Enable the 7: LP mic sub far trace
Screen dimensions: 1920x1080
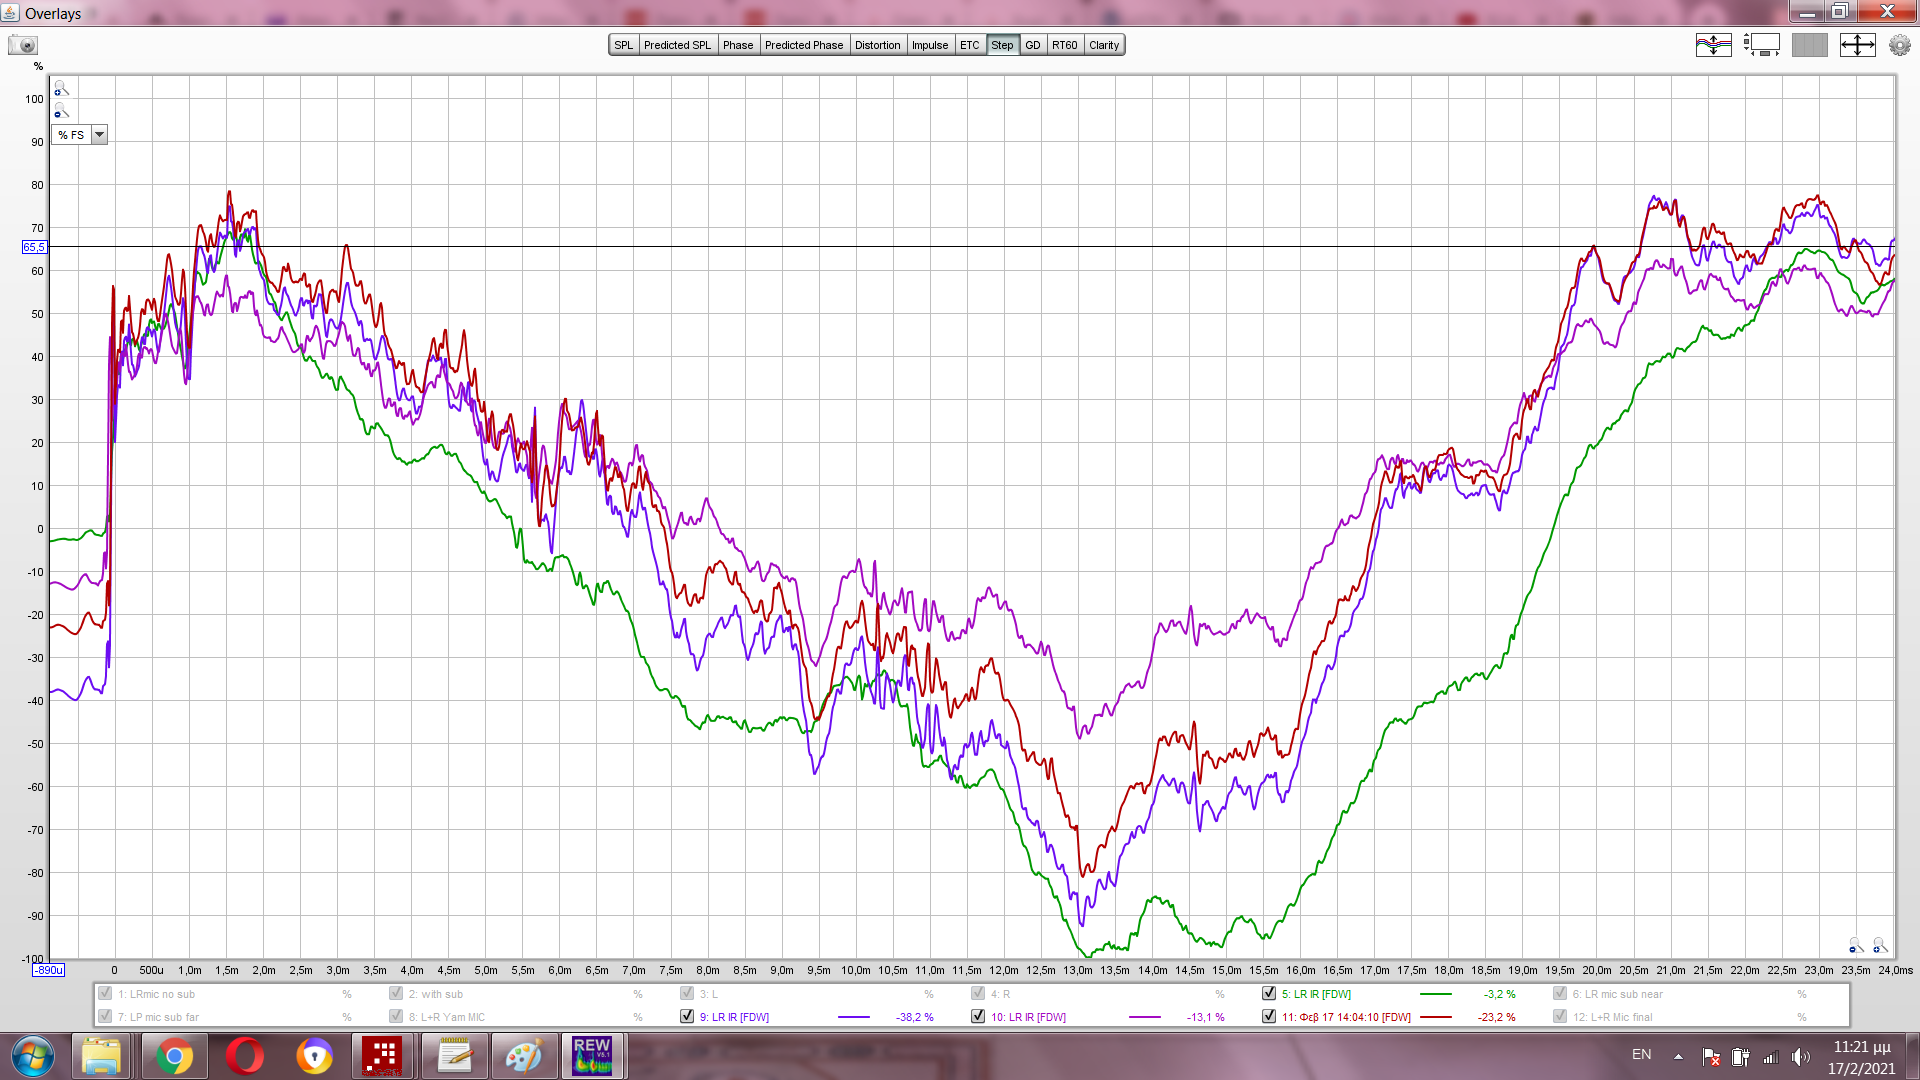[105, 1017]
